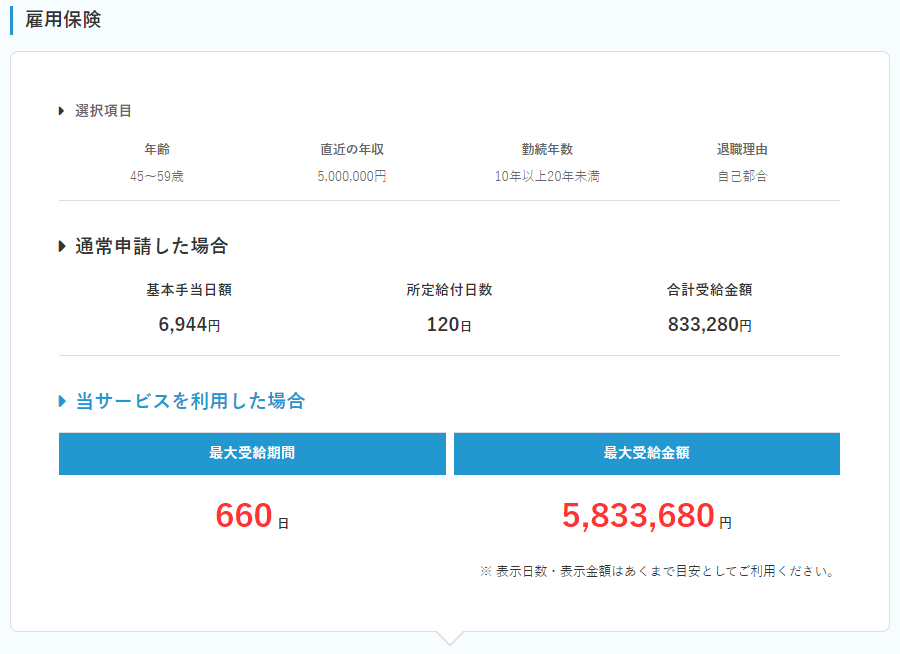This screenshot has height=654, width=900.
Task: Click the 雇用保険 section heading
Action: pyautogui.click(x=63, y=20)
